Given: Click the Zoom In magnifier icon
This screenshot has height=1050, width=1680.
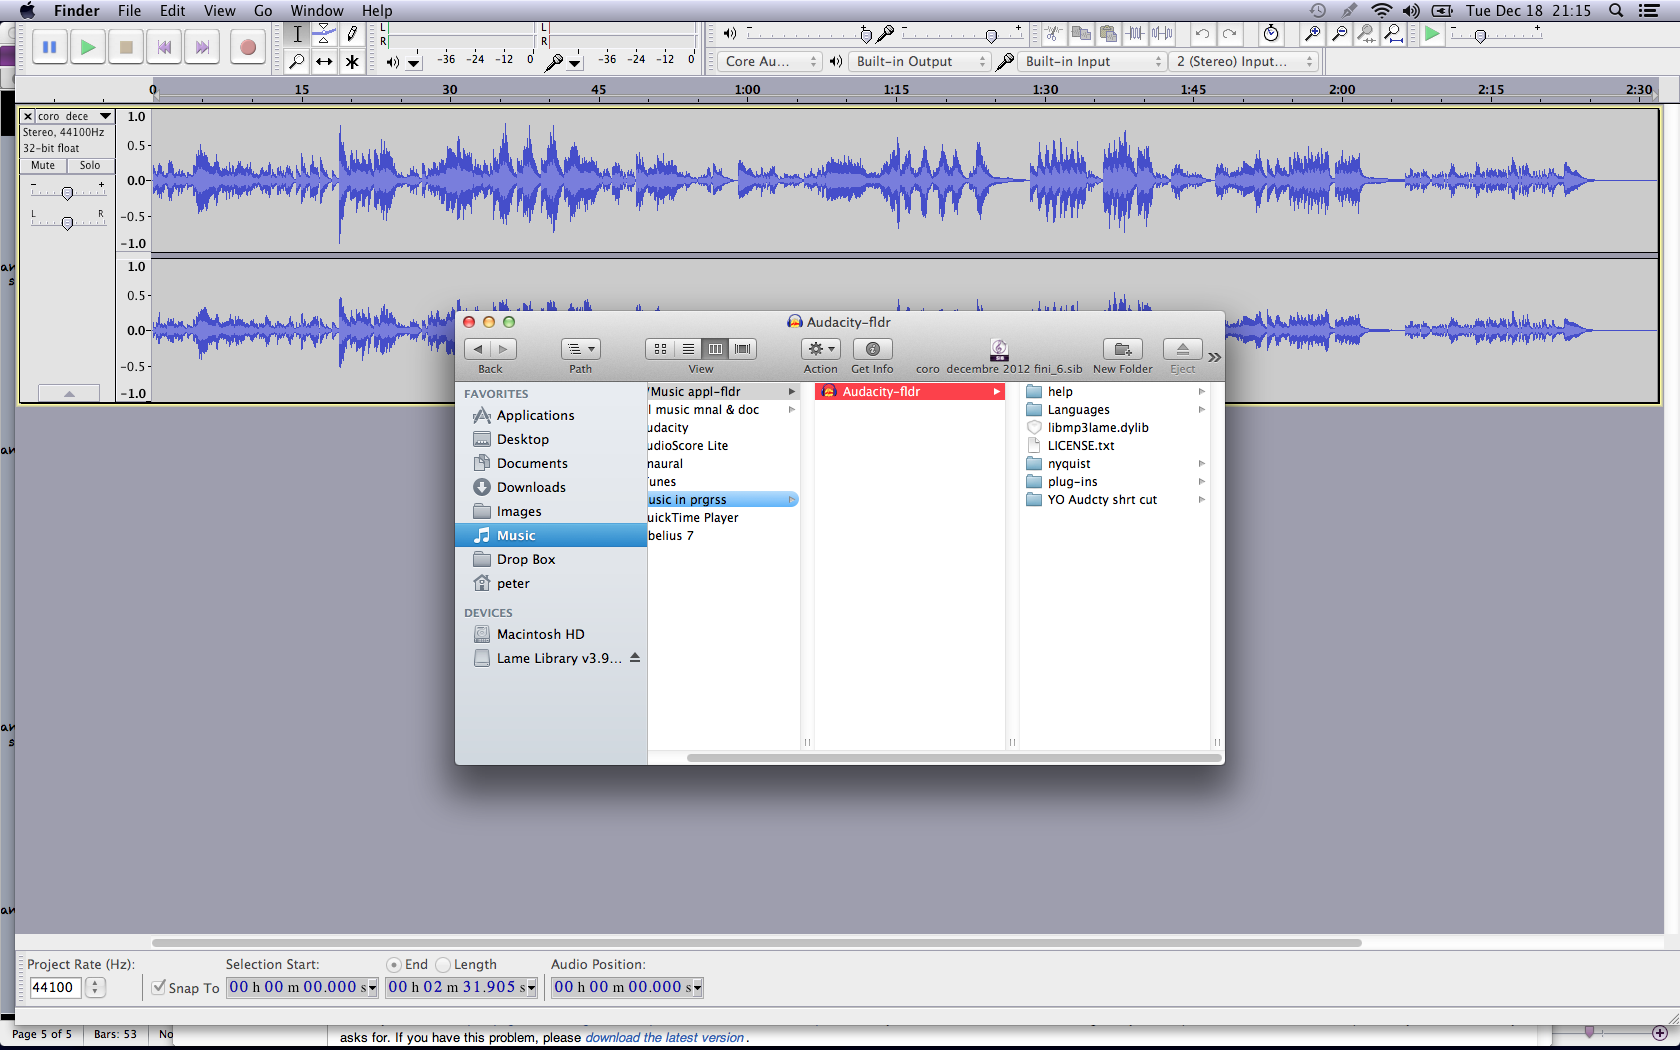Looking at the screenshot, I should pos(1312,34).
